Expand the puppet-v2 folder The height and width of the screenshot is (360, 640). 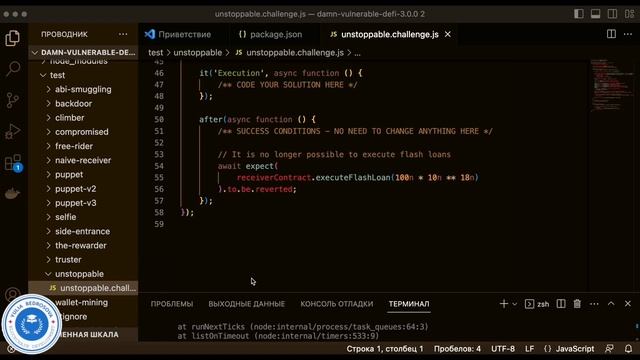(x=84, y=189)
